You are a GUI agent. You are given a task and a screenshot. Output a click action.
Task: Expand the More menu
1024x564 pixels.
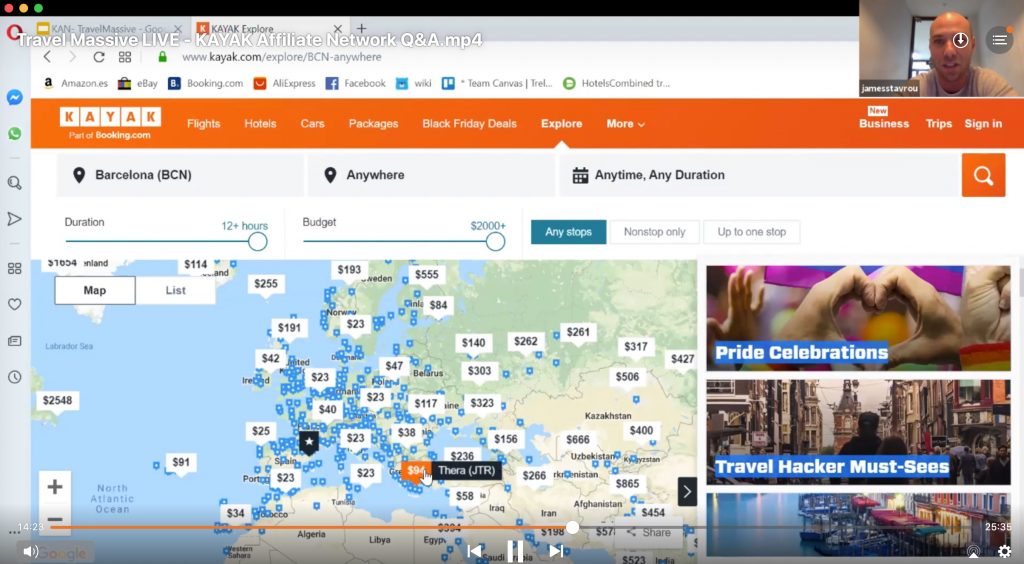(x=625, y=123)
